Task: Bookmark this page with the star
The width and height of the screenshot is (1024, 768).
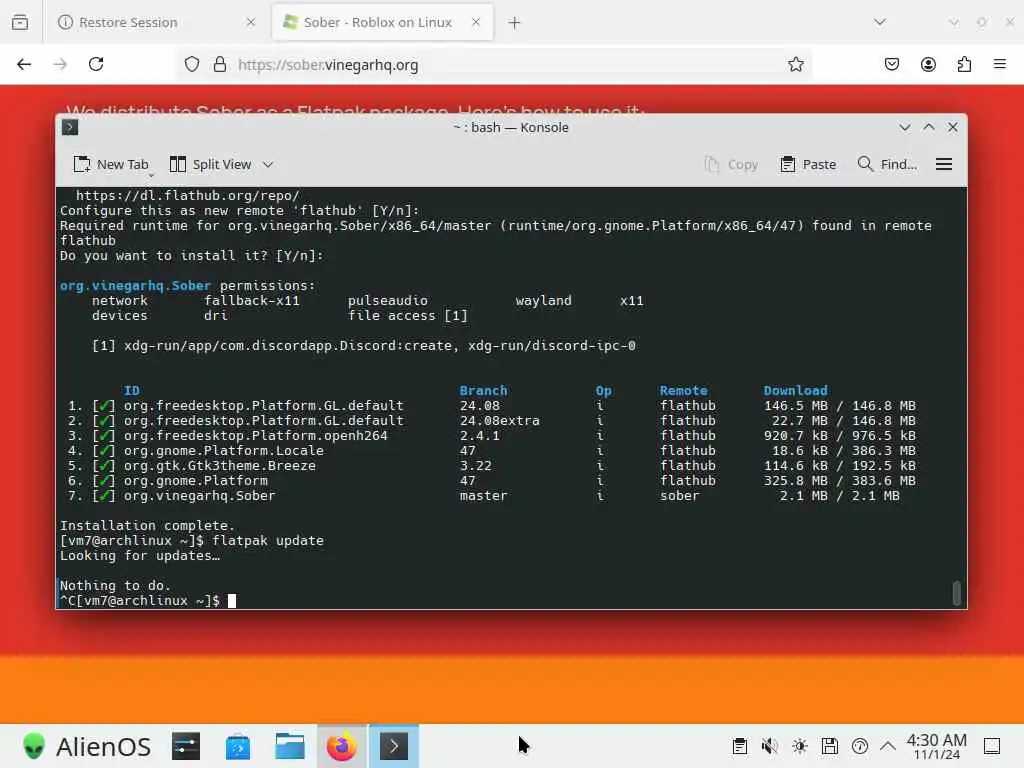Action: click(795, 64)
